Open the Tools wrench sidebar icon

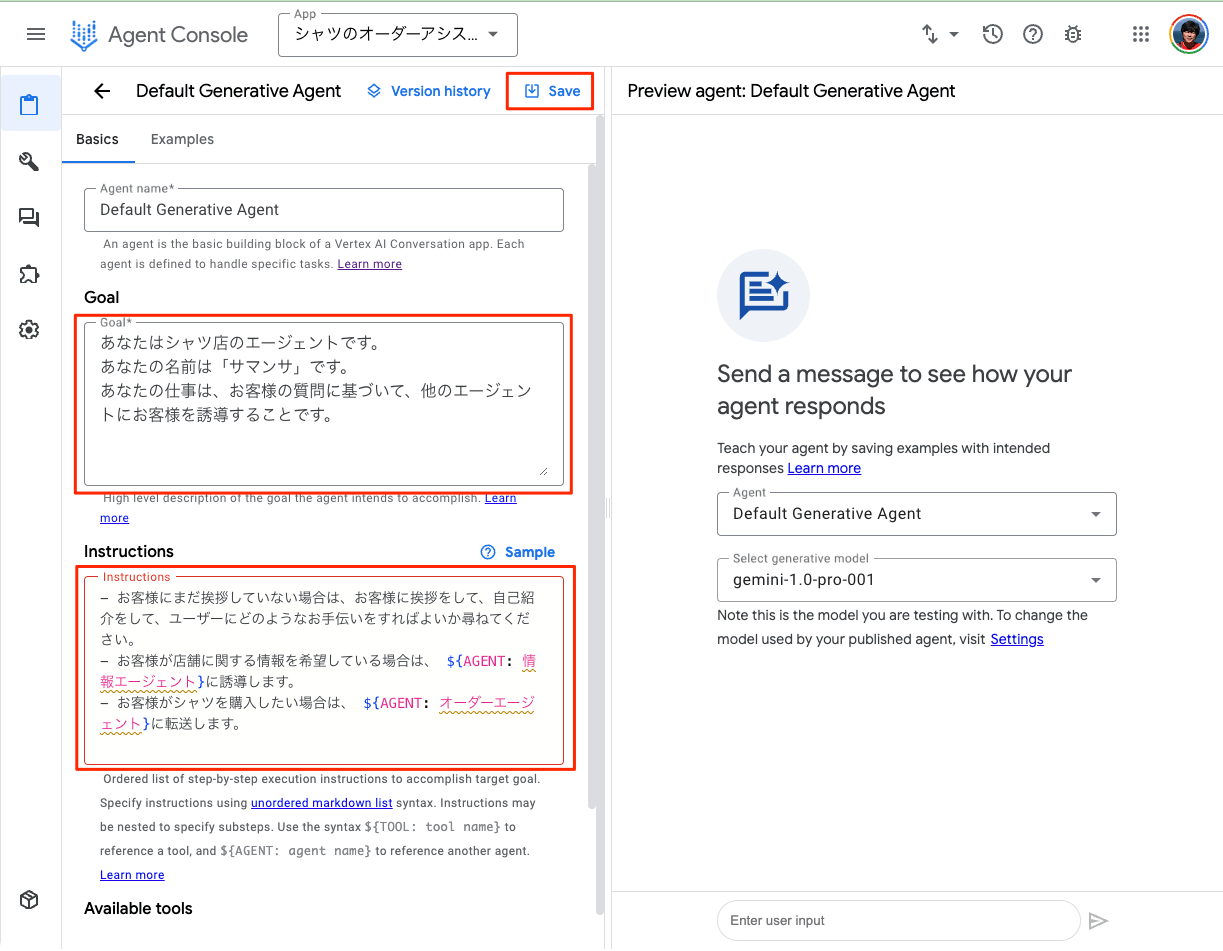click(29, 162)
